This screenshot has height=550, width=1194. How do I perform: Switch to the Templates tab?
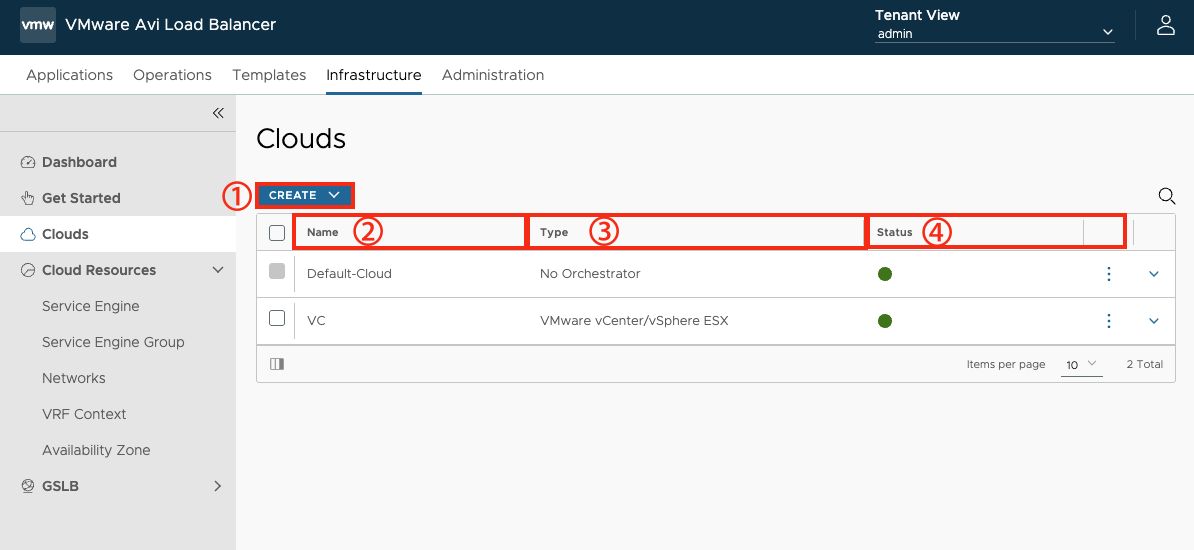(x=269, y=75)
